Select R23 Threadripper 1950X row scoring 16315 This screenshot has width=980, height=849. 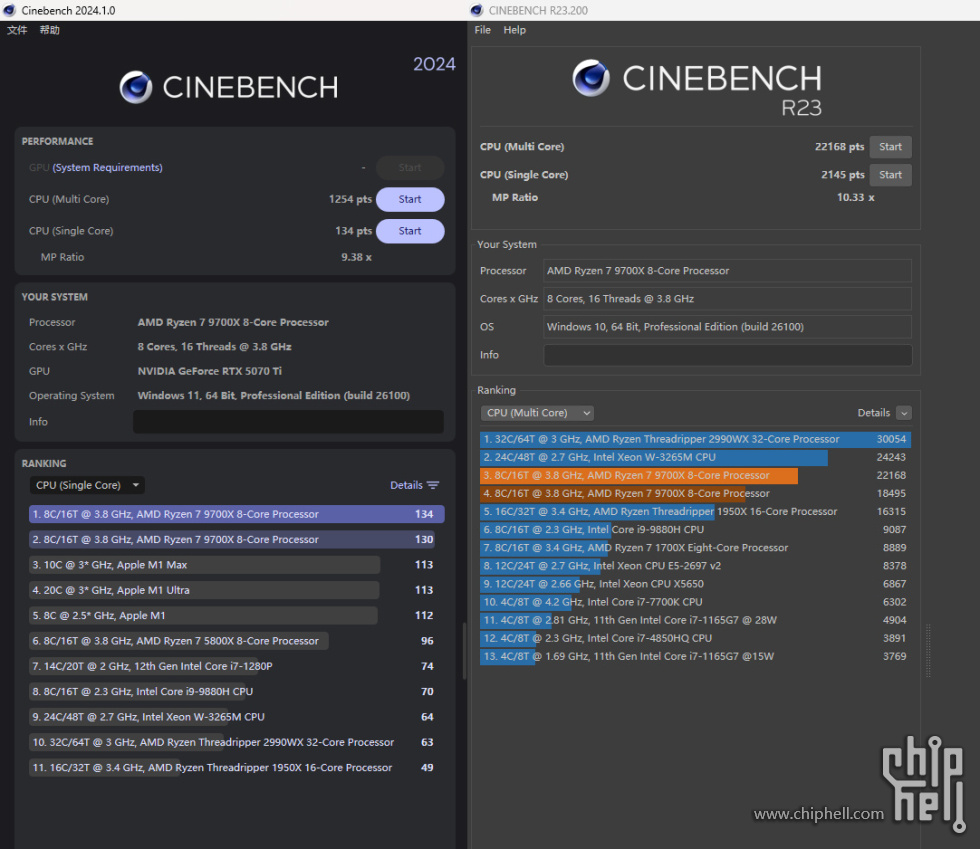695,512
